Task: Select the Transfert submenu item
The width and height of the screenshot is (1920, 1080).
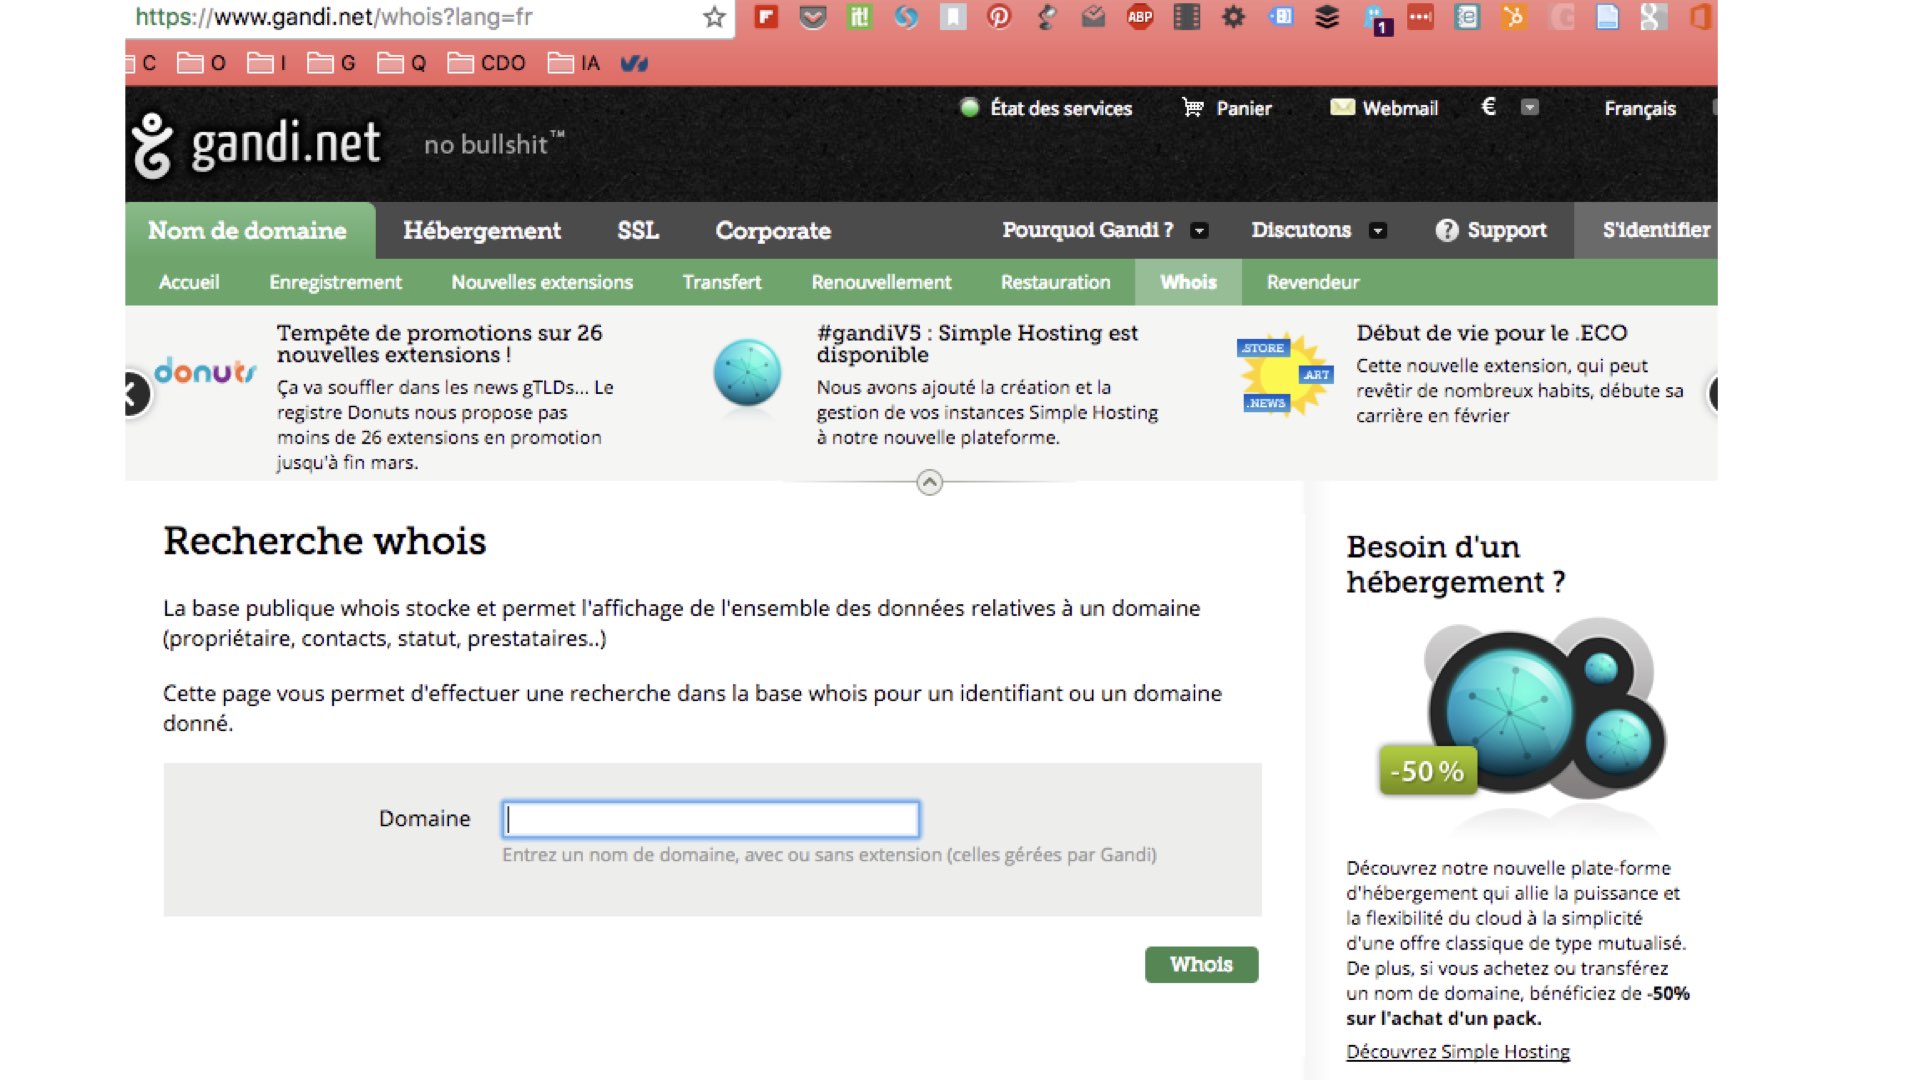Action: pyautogui.click(x=721, y=282)
